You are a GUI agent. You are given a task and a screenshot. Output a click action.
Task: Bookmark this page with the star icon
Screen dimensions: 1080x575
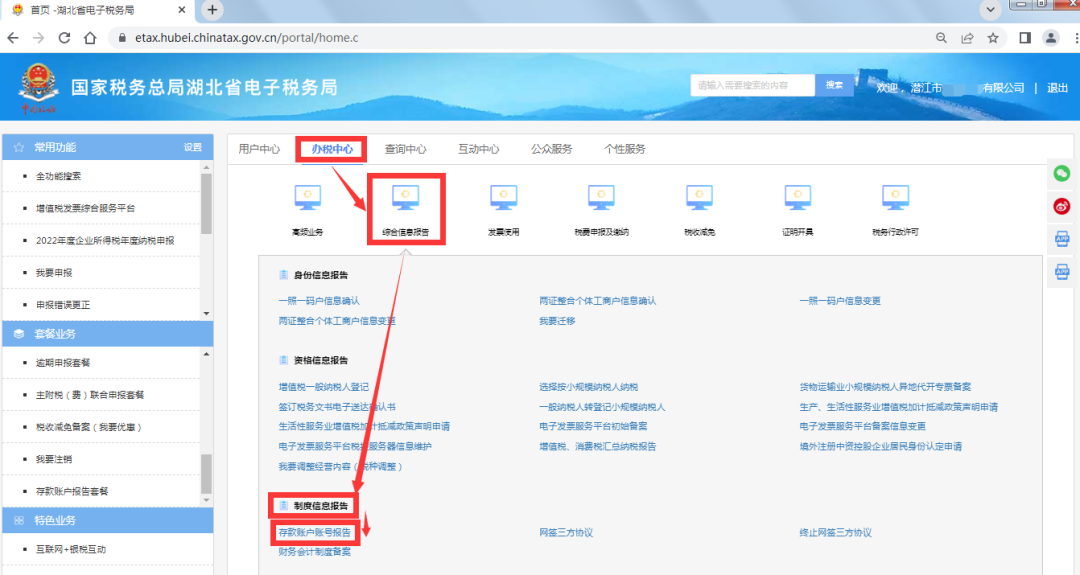[x=993, y=38]
